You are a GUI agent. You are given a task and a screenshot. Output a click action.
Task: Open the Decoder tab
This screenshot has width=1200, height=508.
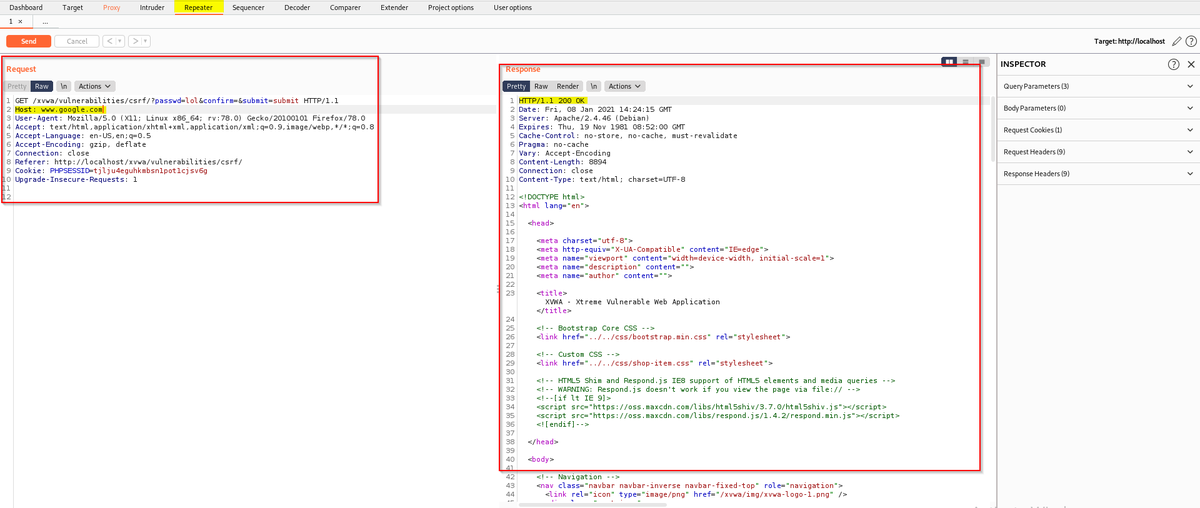(x=297, y=7)
